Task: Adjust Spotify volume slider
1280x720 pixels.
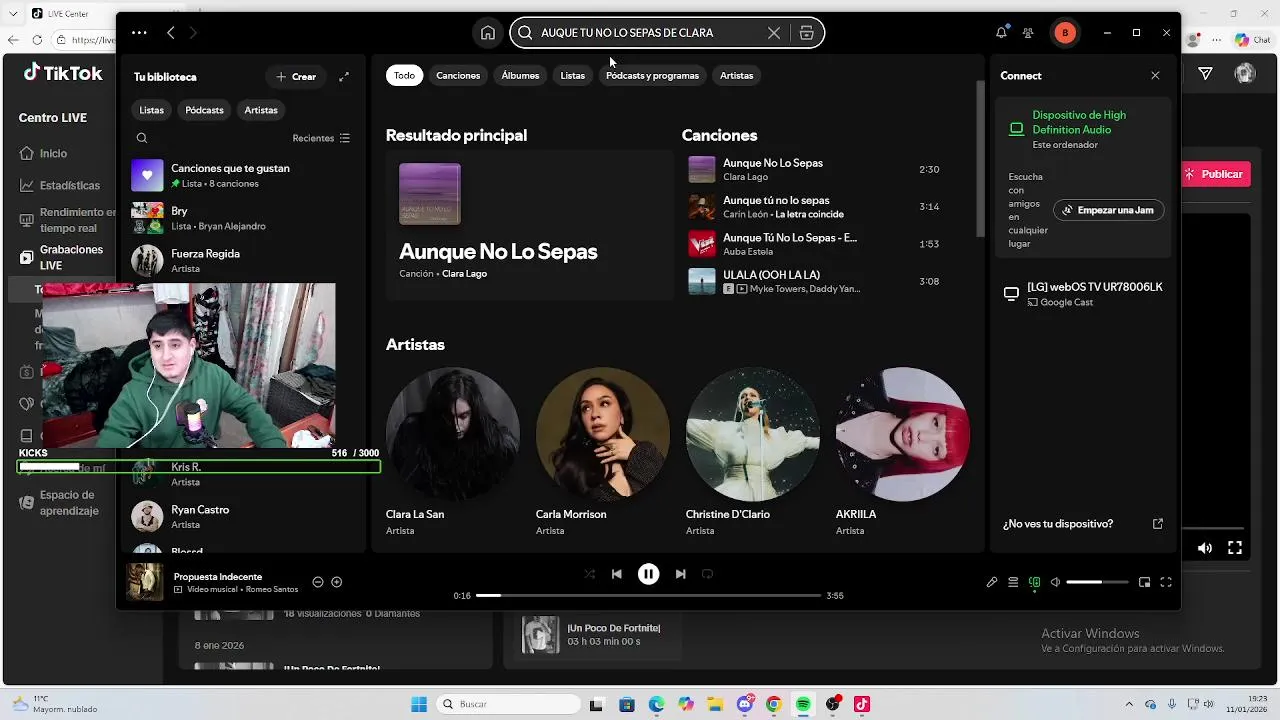Action: pyautogui.click(x=1097, y=582)
